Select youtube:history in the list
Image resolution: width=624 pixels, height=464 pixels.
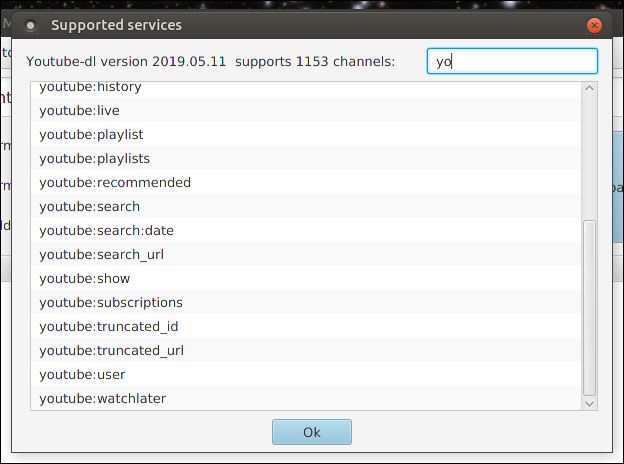[90, 88]
